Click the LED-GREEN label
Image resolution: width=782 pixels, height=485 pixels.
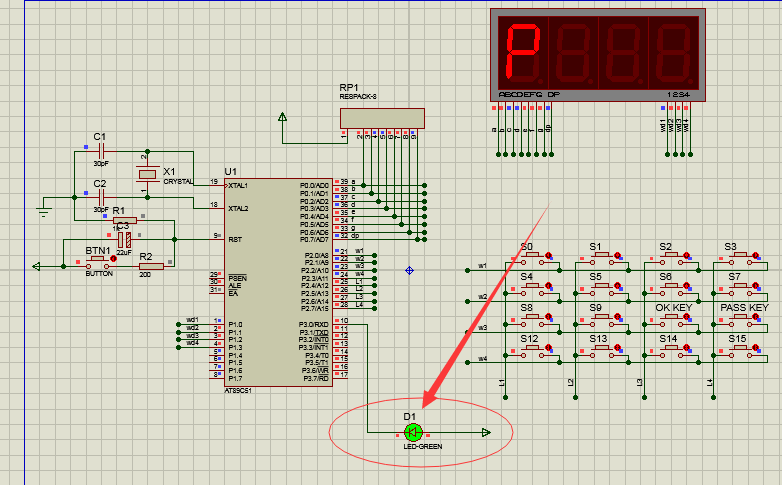[x=423, y=447]
